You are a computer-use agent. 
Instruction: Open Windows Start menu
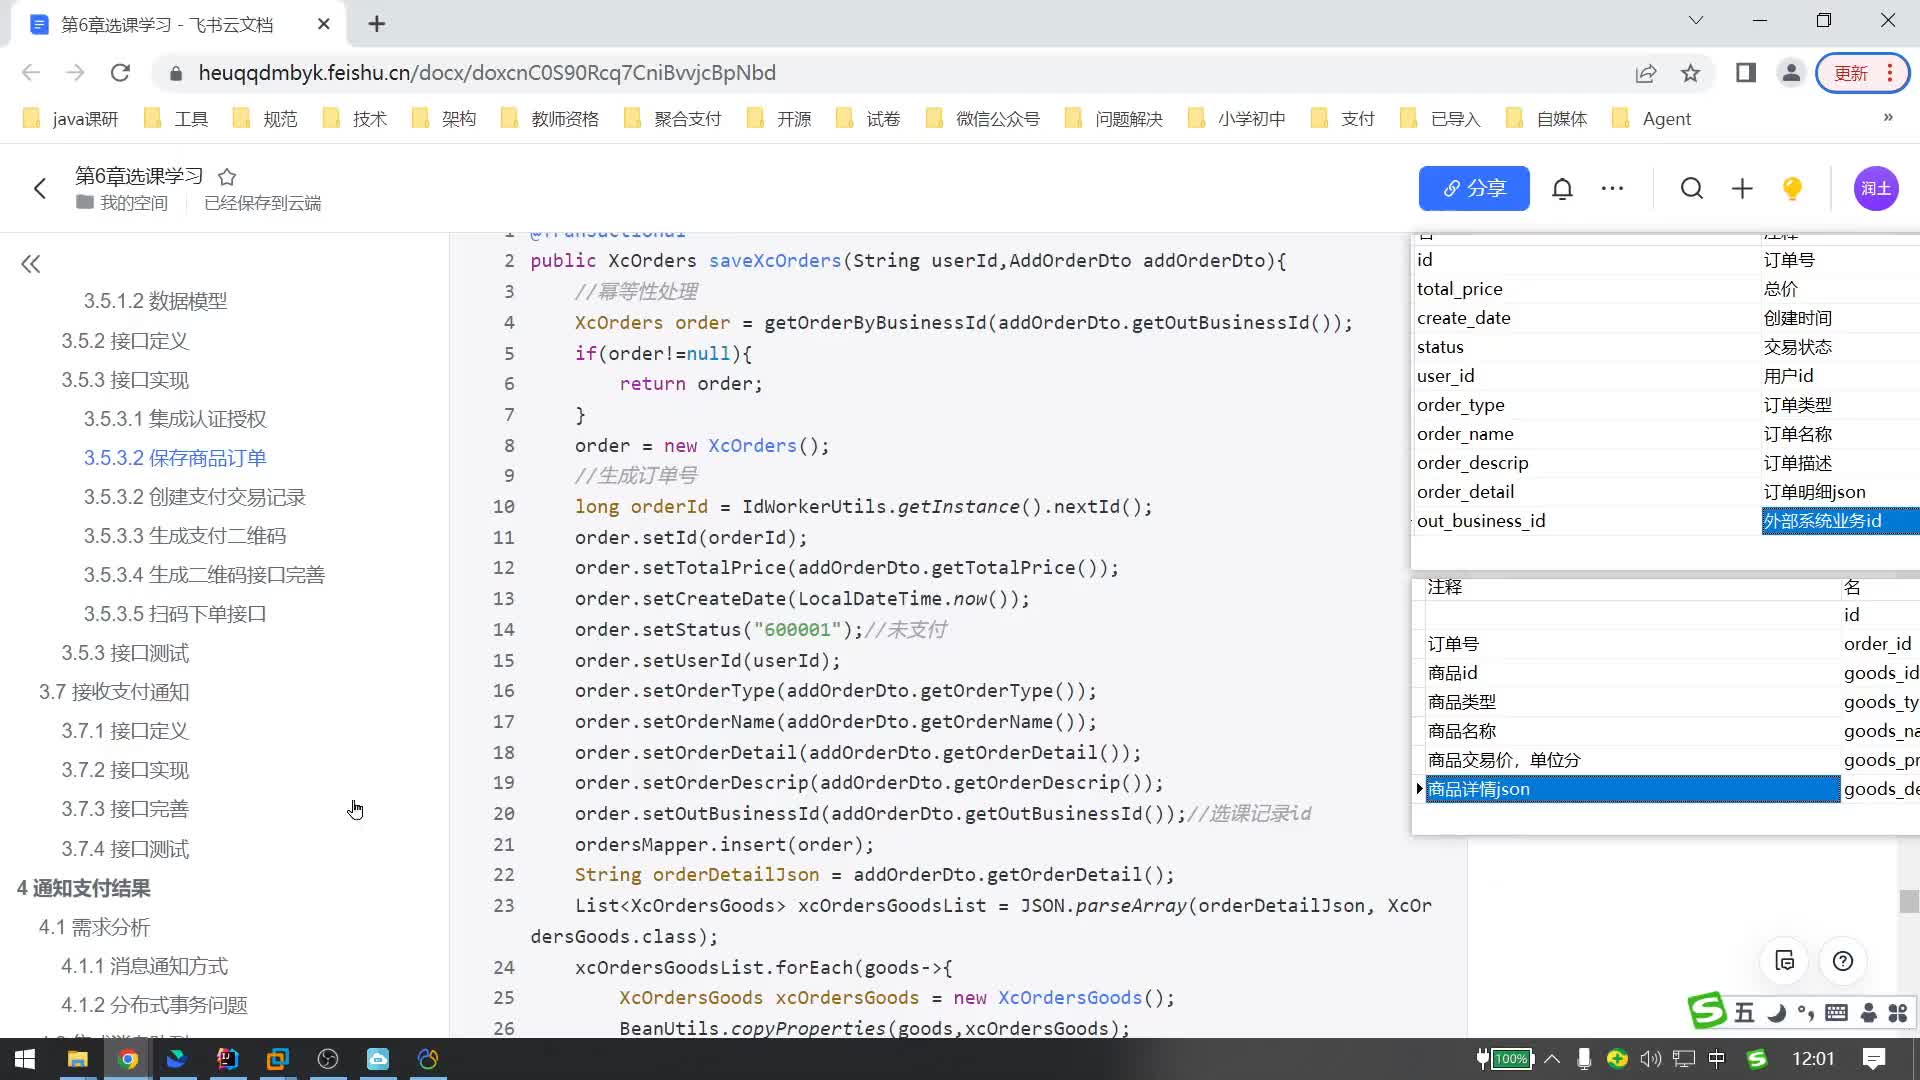coord(26,1059)
